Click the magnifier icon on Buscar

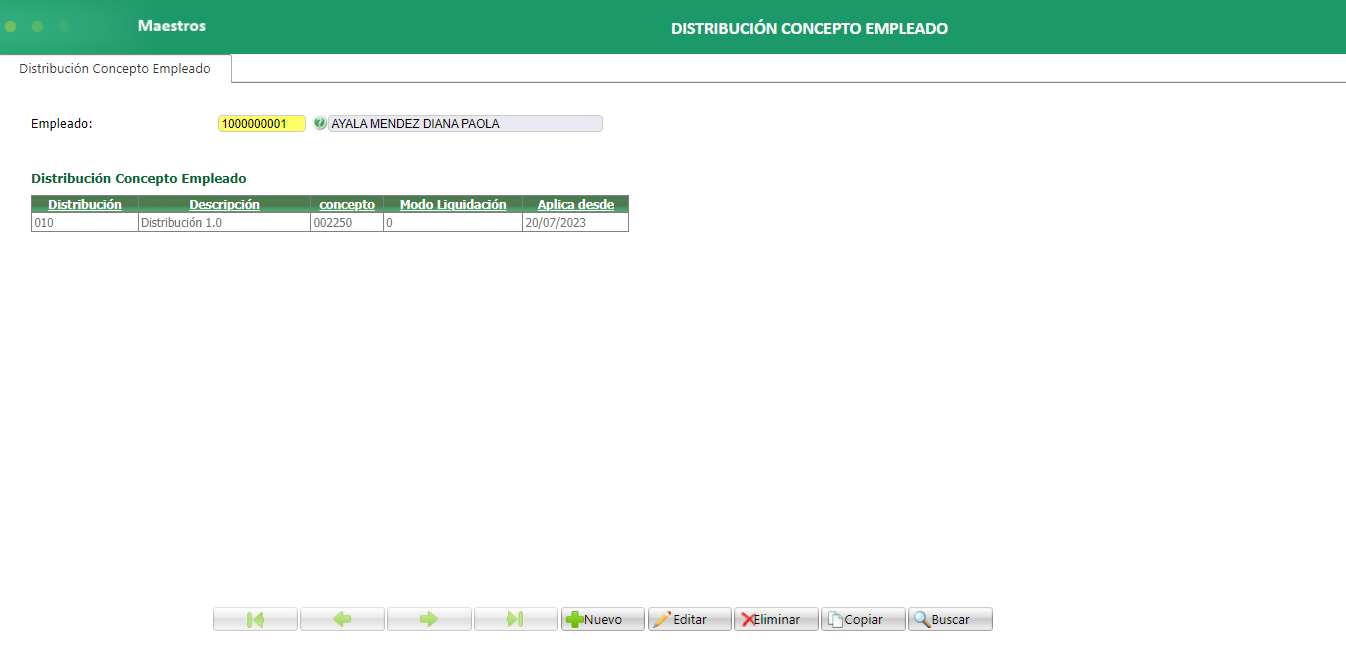pos(922,618)
